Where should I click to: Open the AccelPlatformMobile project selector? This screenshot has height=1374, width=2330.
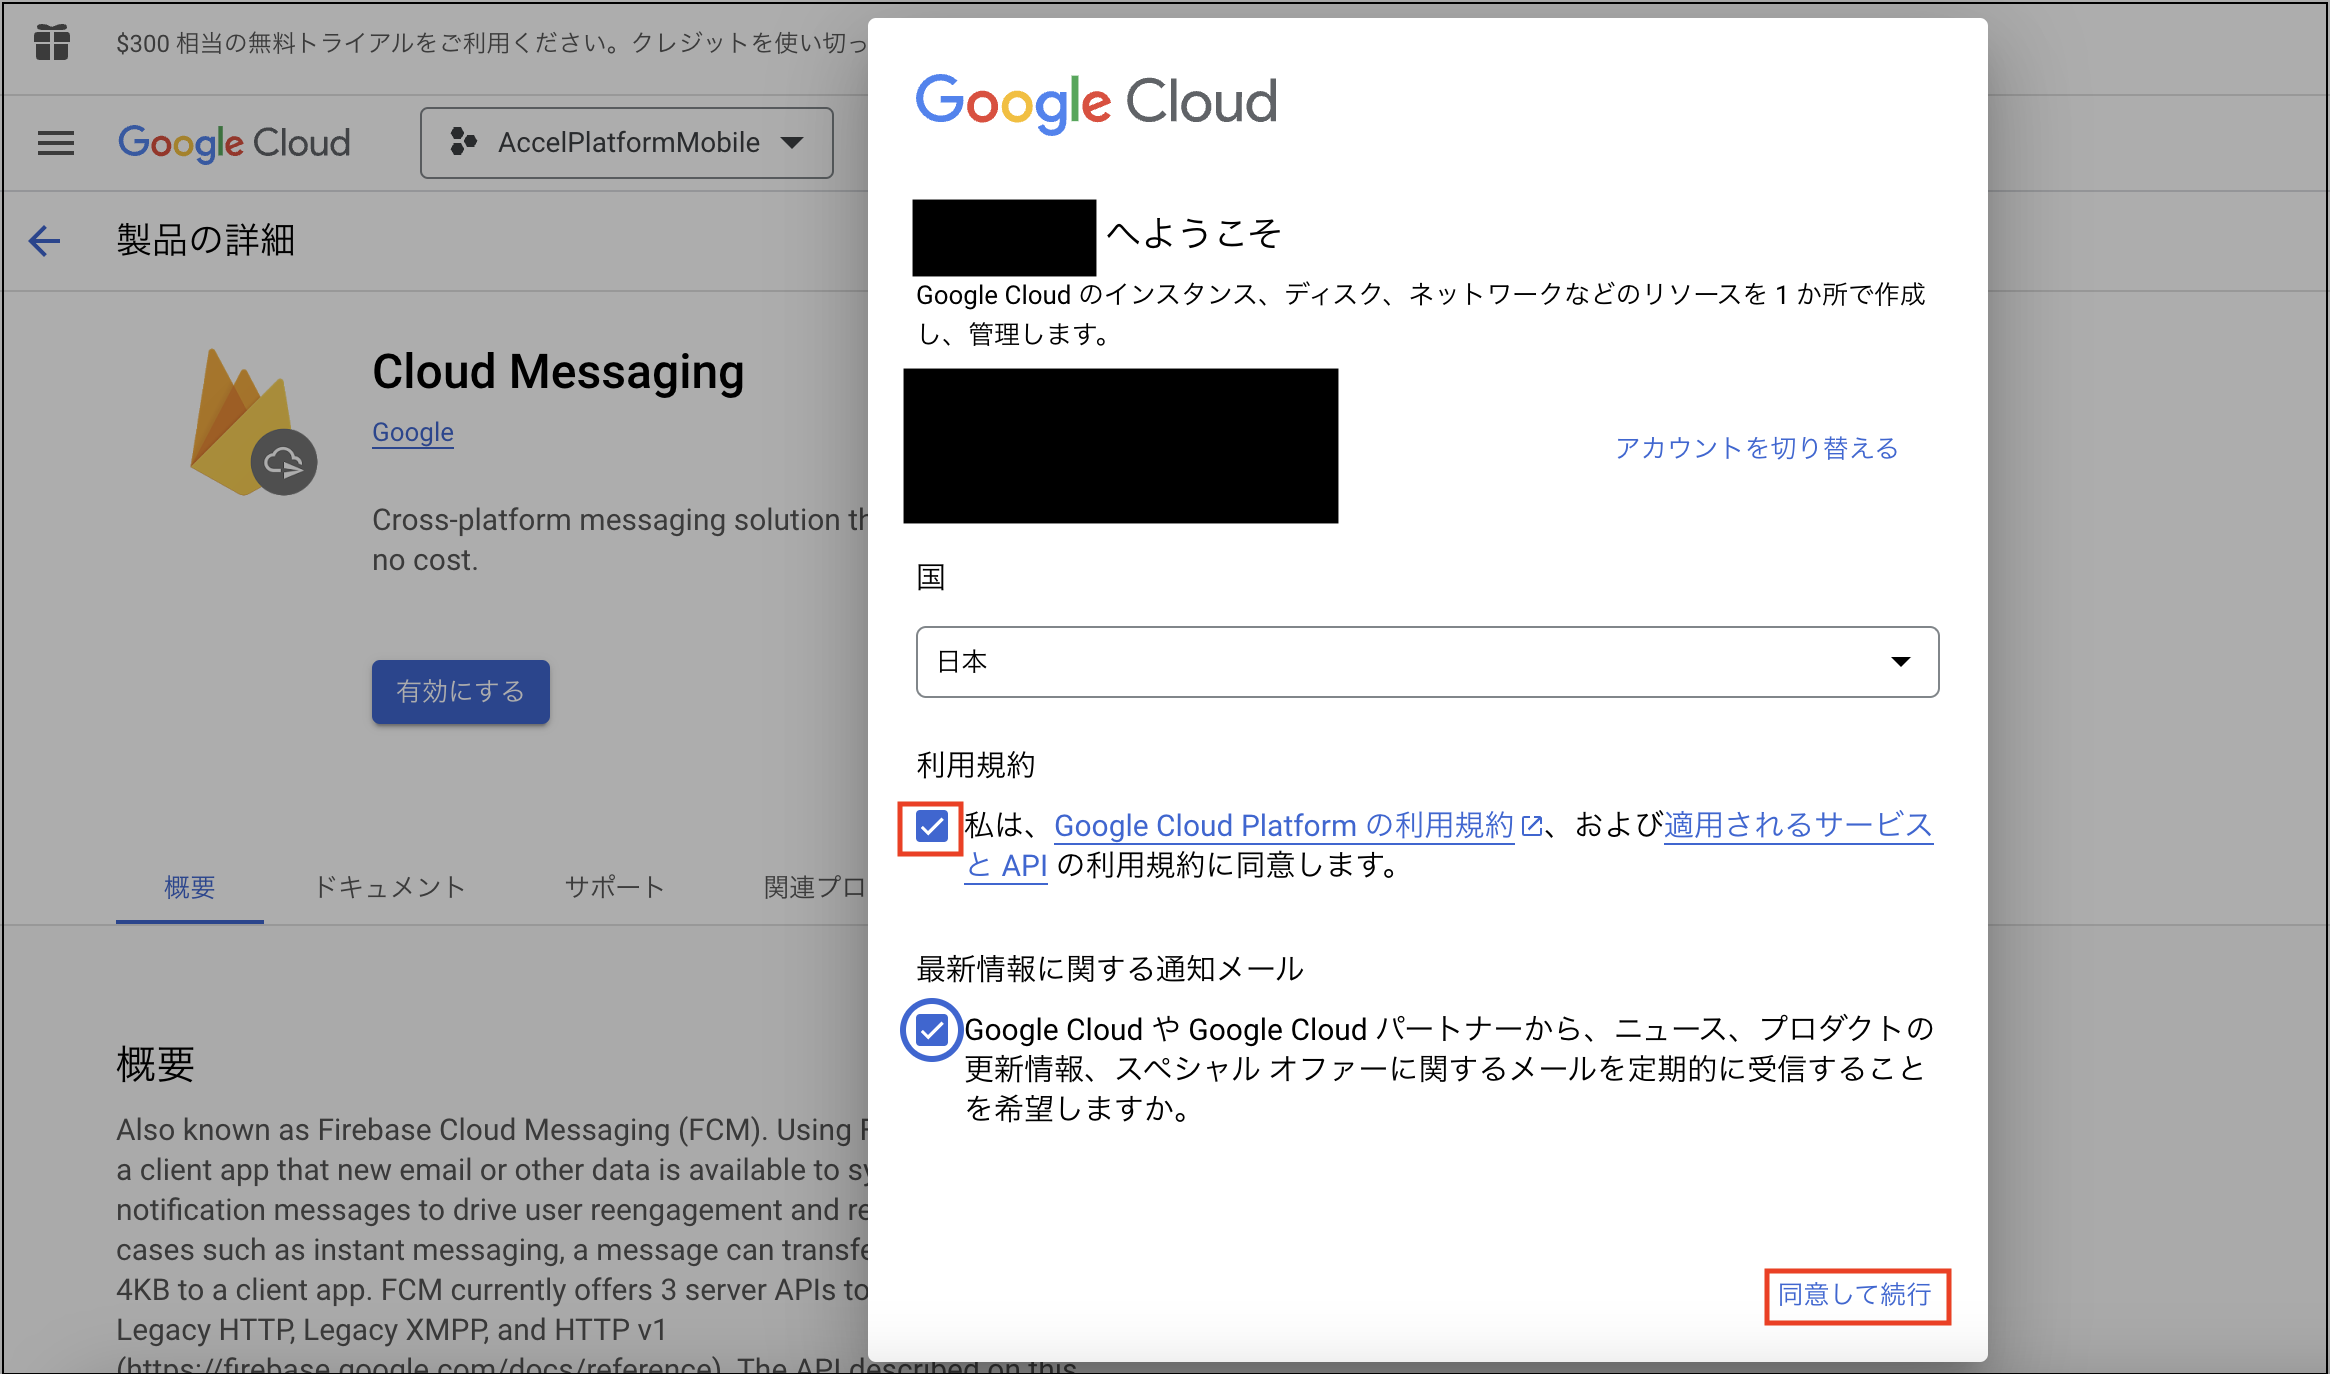coord(627,143)
